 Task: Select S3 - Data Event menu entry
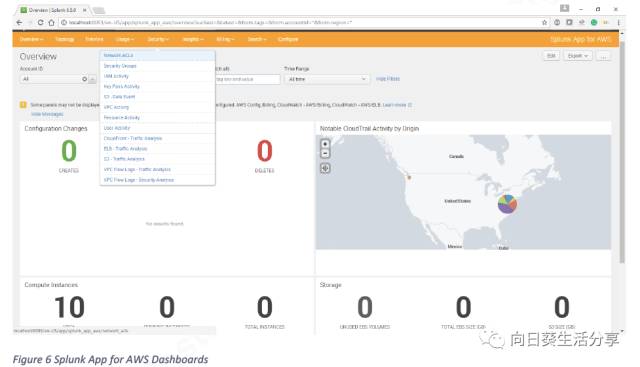tap(158, 97)
